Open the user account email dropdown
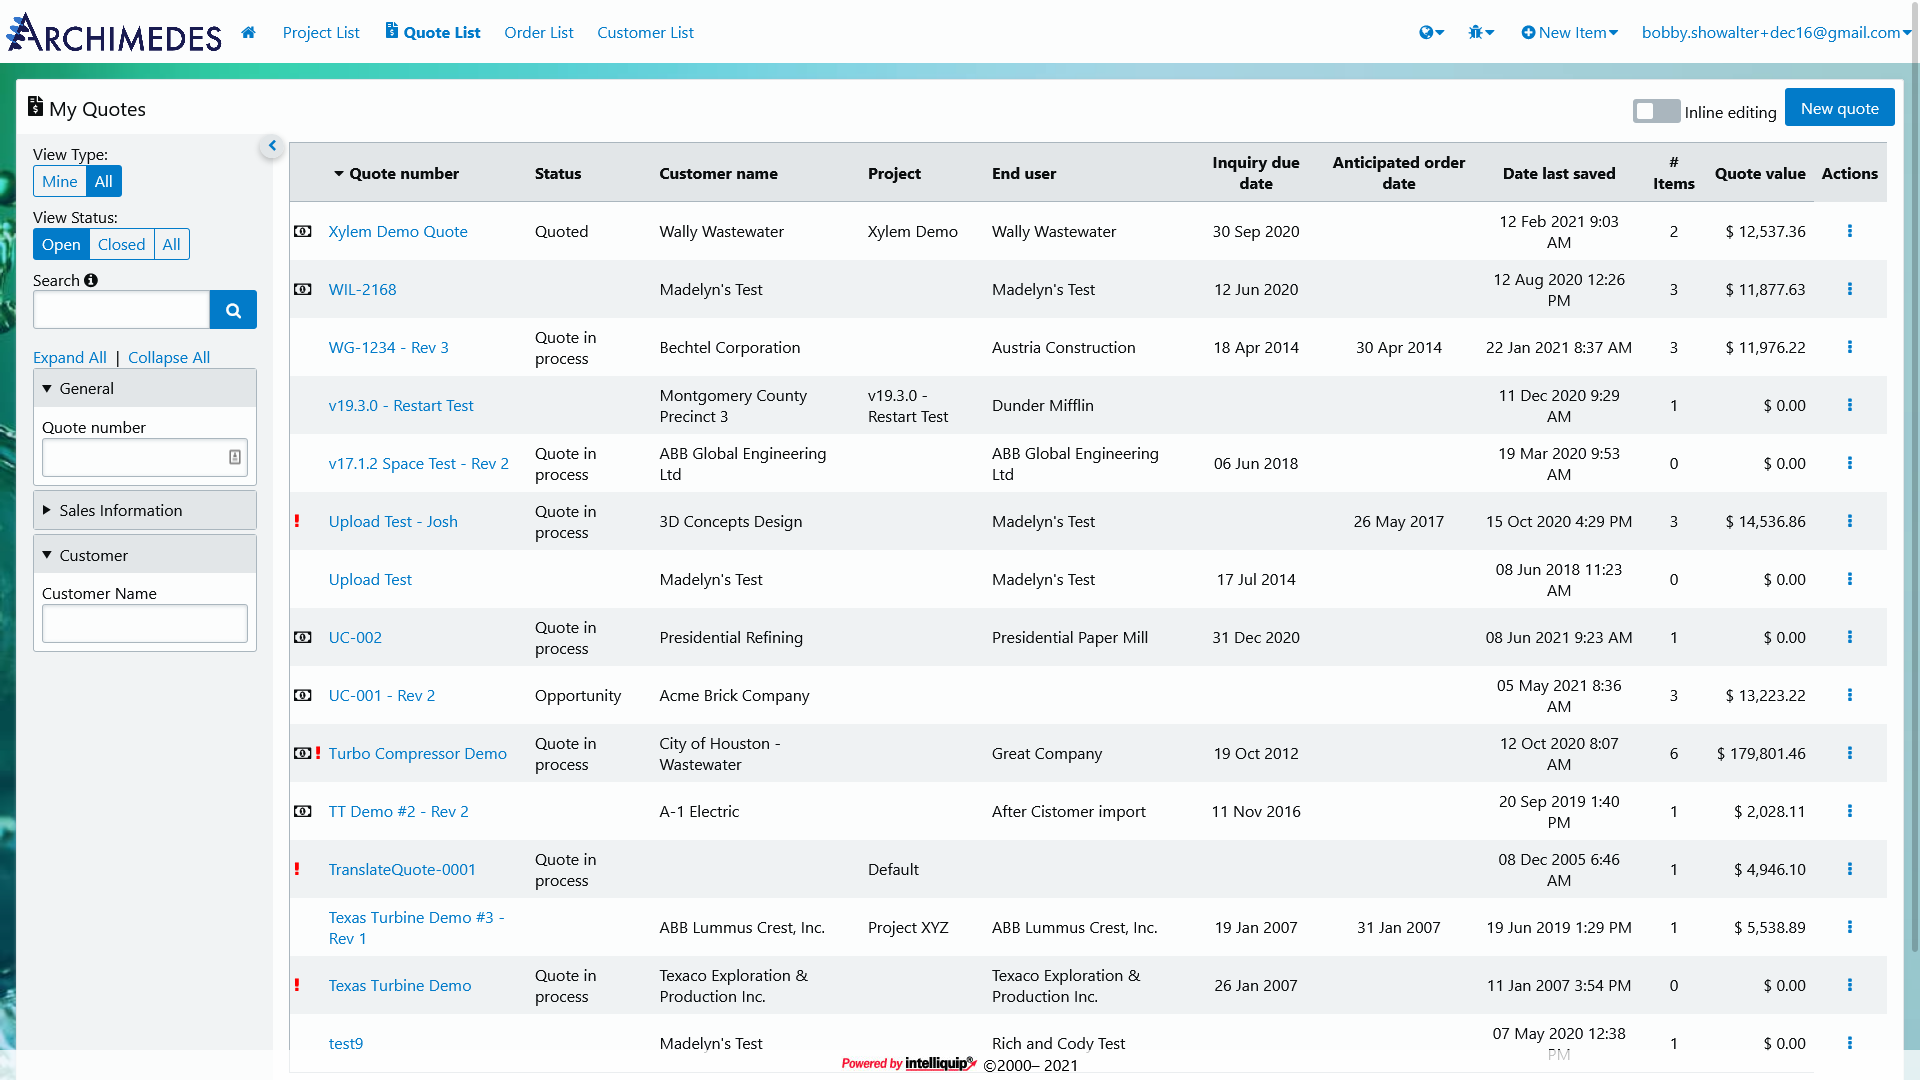This screenshot has width=1920, height=1080. click(x=1776, y=32)
